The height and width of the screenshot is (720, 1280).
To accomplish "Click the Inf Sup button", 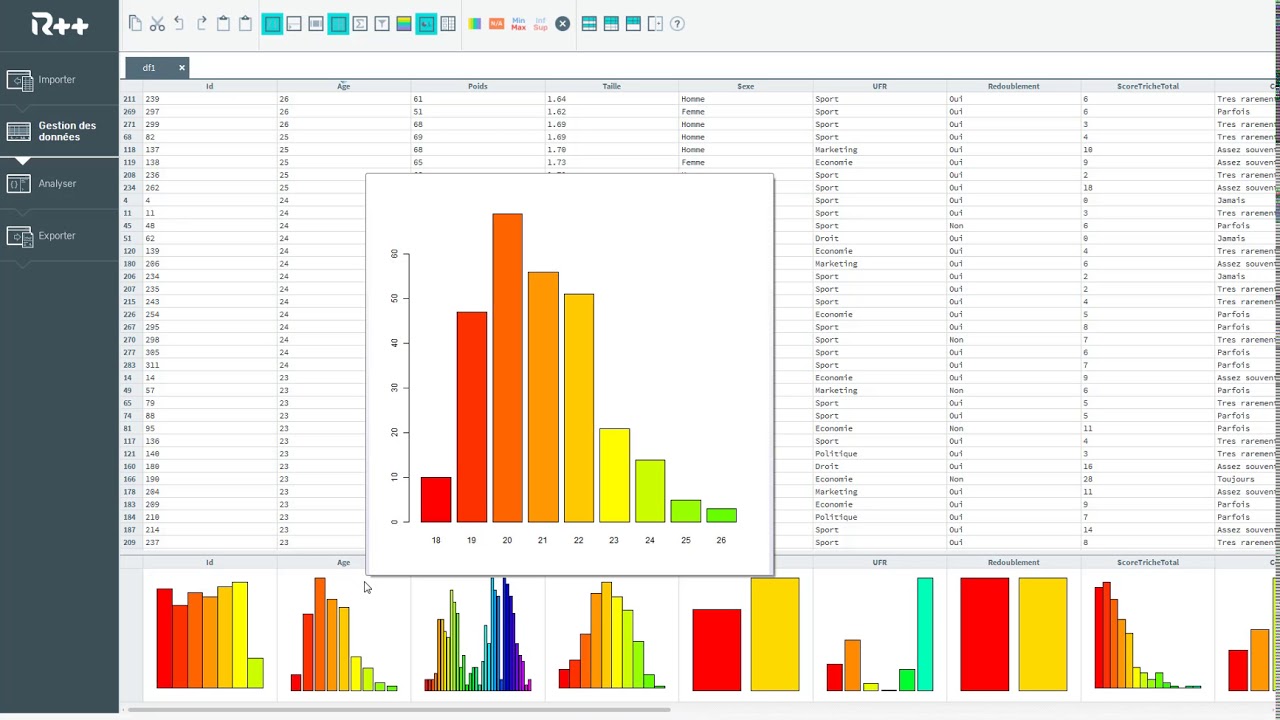I will point(540,24).
